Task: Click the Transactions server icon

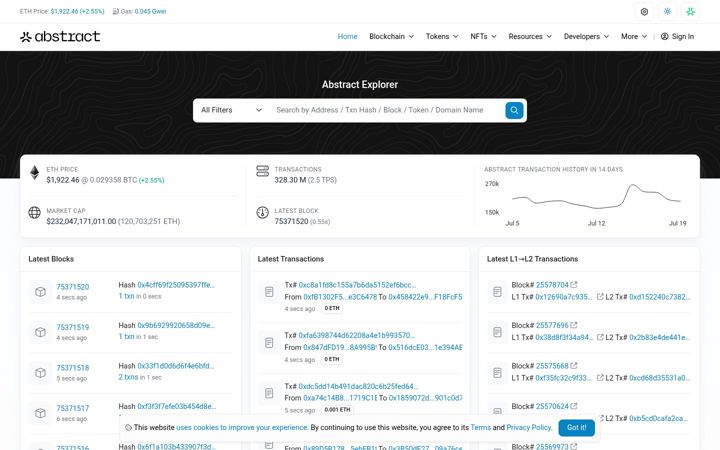Action: (262, 171)
